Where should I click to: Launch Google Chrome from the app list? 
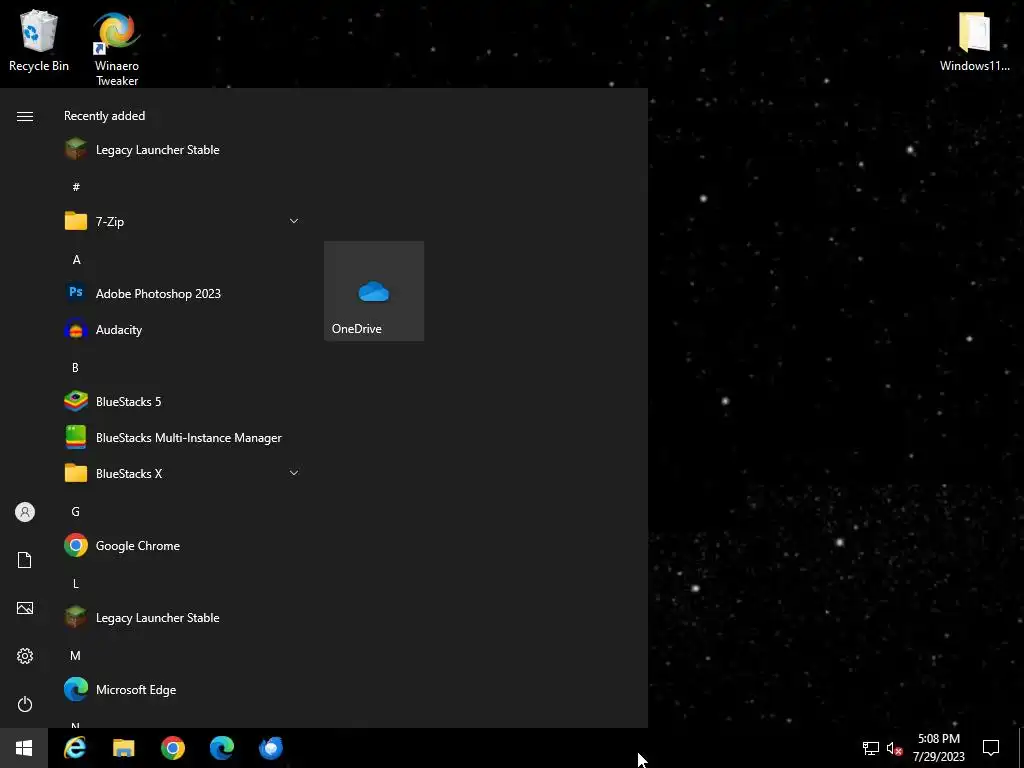183,545
